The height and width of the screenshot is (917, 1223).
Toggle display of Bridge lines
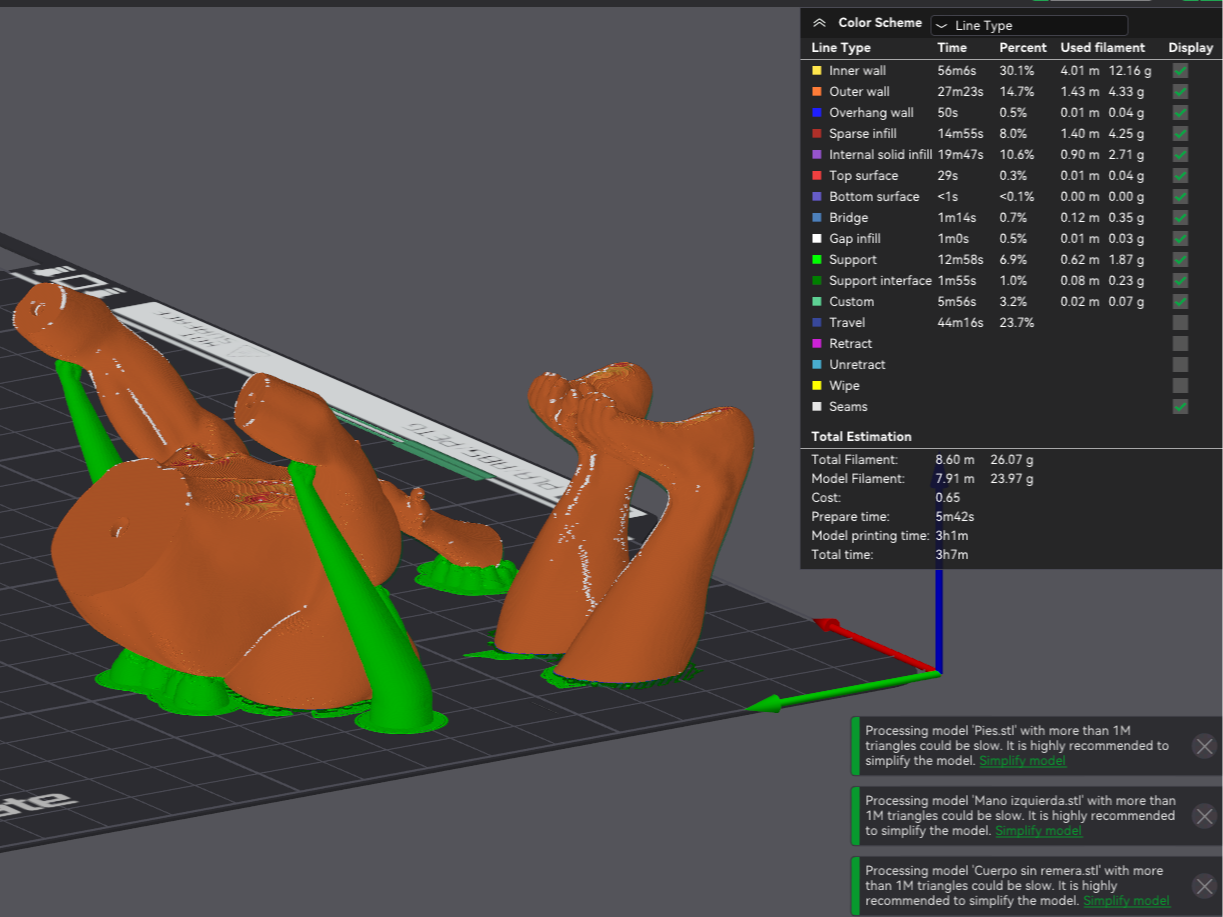click(1181, 217)
